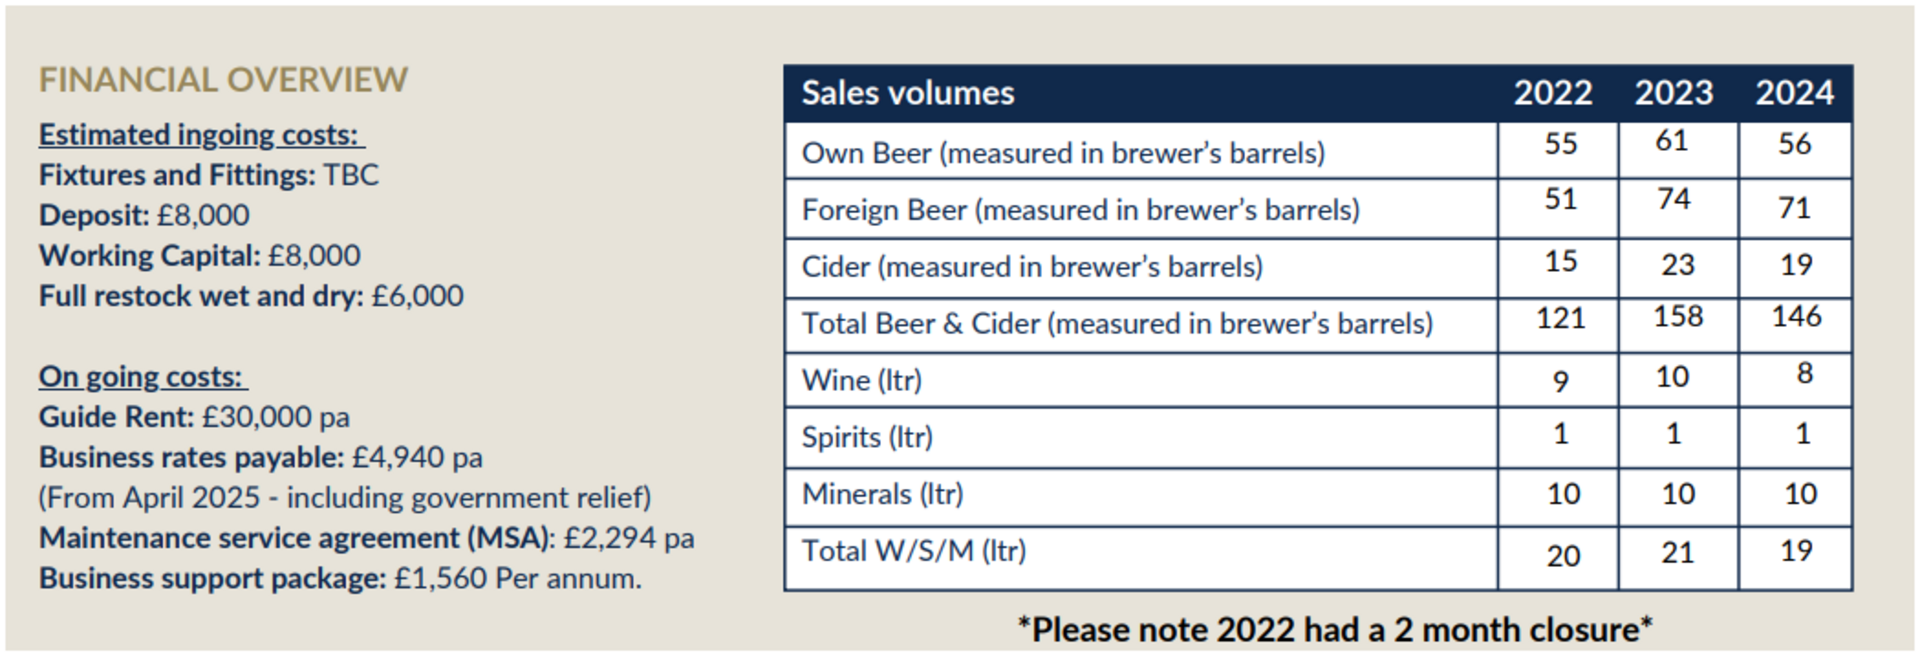
Task: Select the Business support package line
Action: [x=340, y=579]
